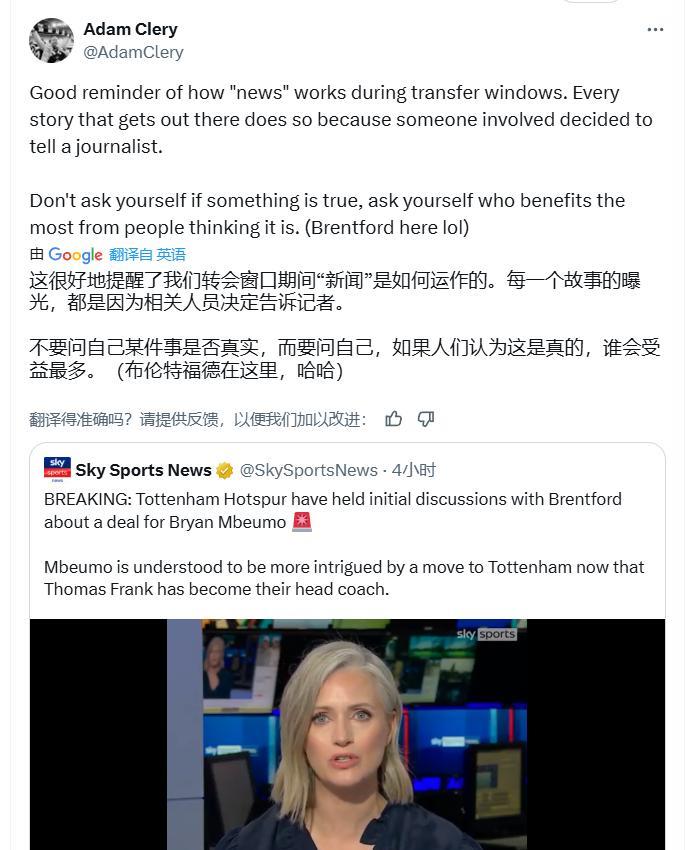
Task: Click the quoted tweet BREAKING text
Action: (333, 510)
